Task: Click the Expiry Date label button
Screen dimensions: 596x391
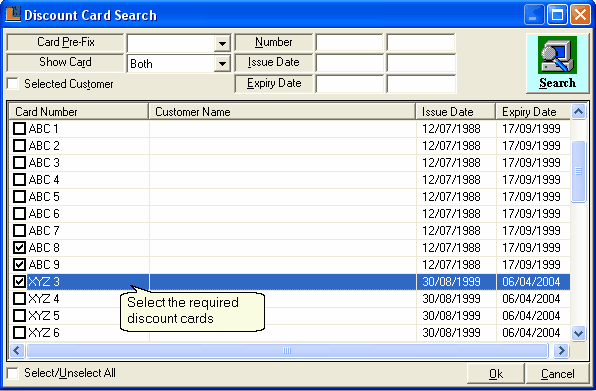Action: point(274,83)
